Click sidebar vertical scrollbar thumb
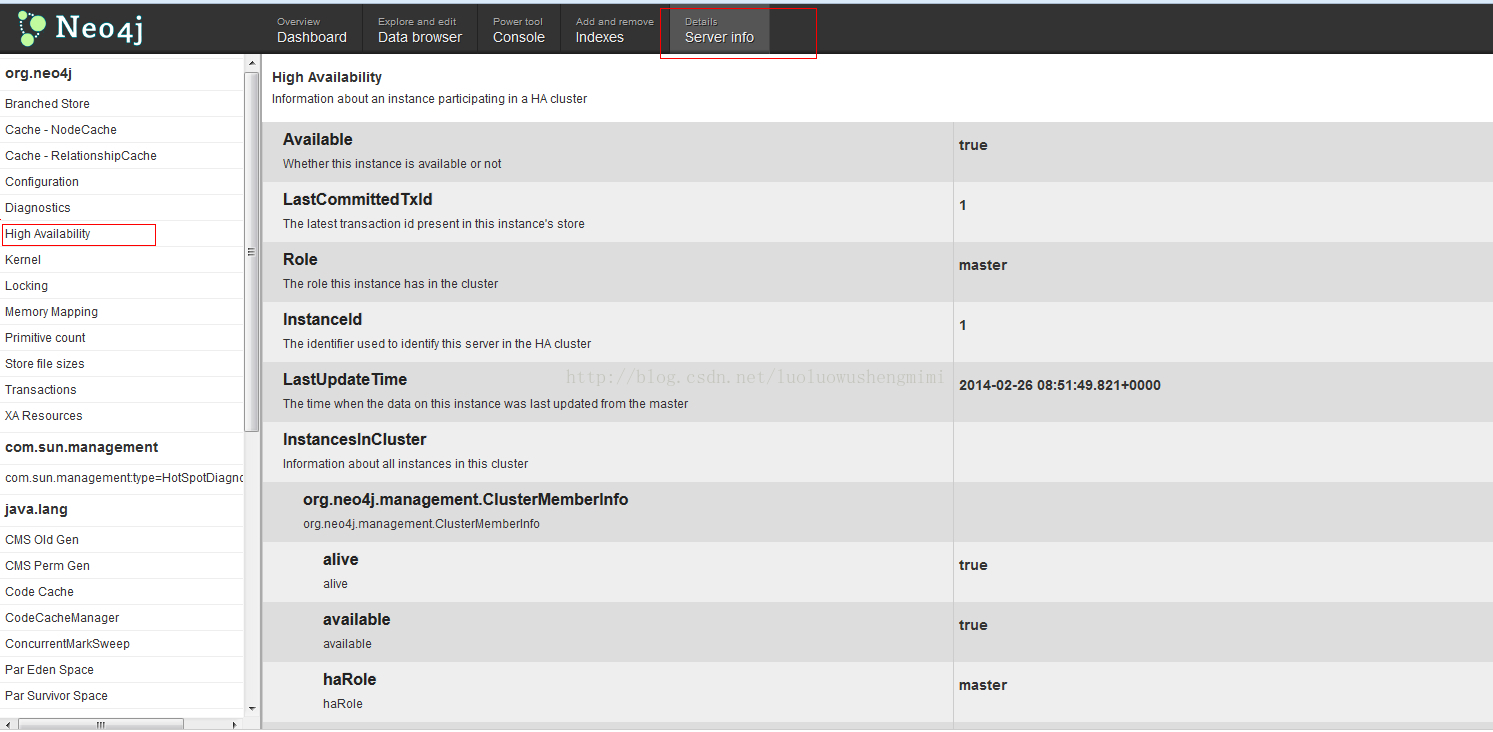The height and width of the screenshot is (732, 1493). pyautogui.click(x=252, y=252)
